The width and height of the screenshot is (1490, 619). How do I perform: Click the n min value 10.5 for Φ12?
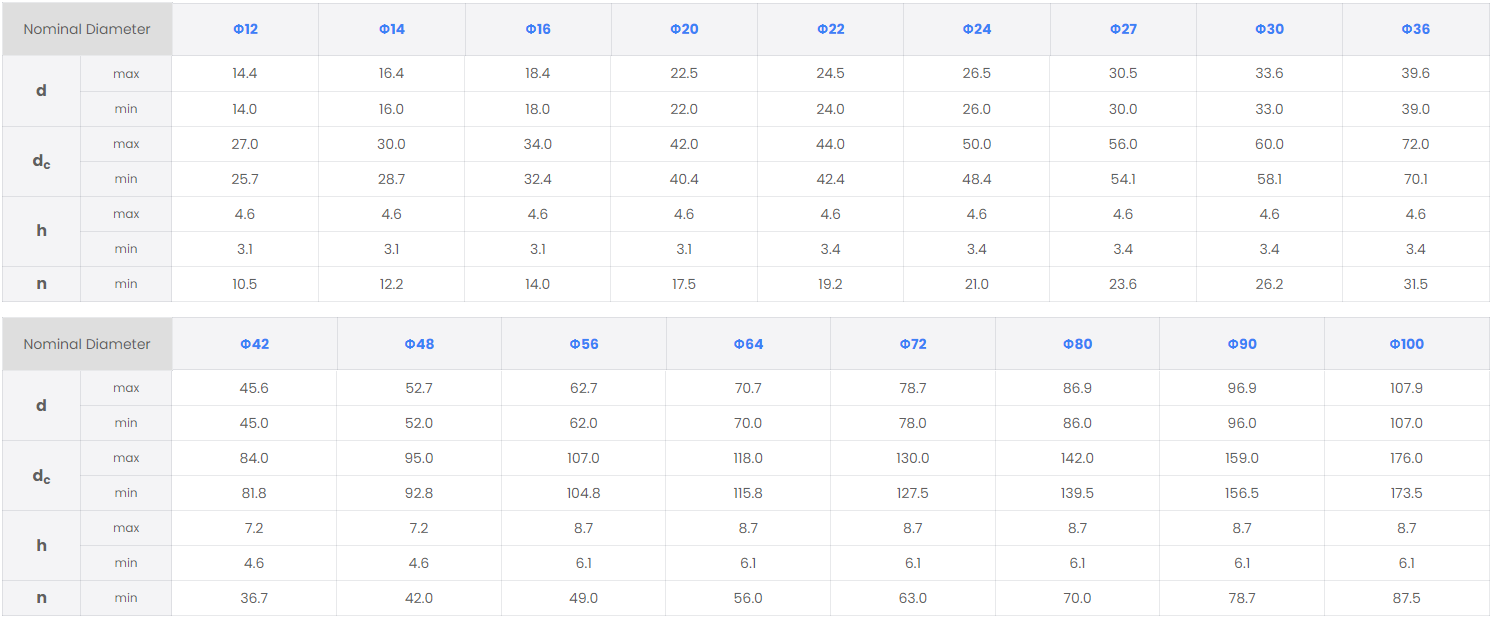click(x=245, y=284)
